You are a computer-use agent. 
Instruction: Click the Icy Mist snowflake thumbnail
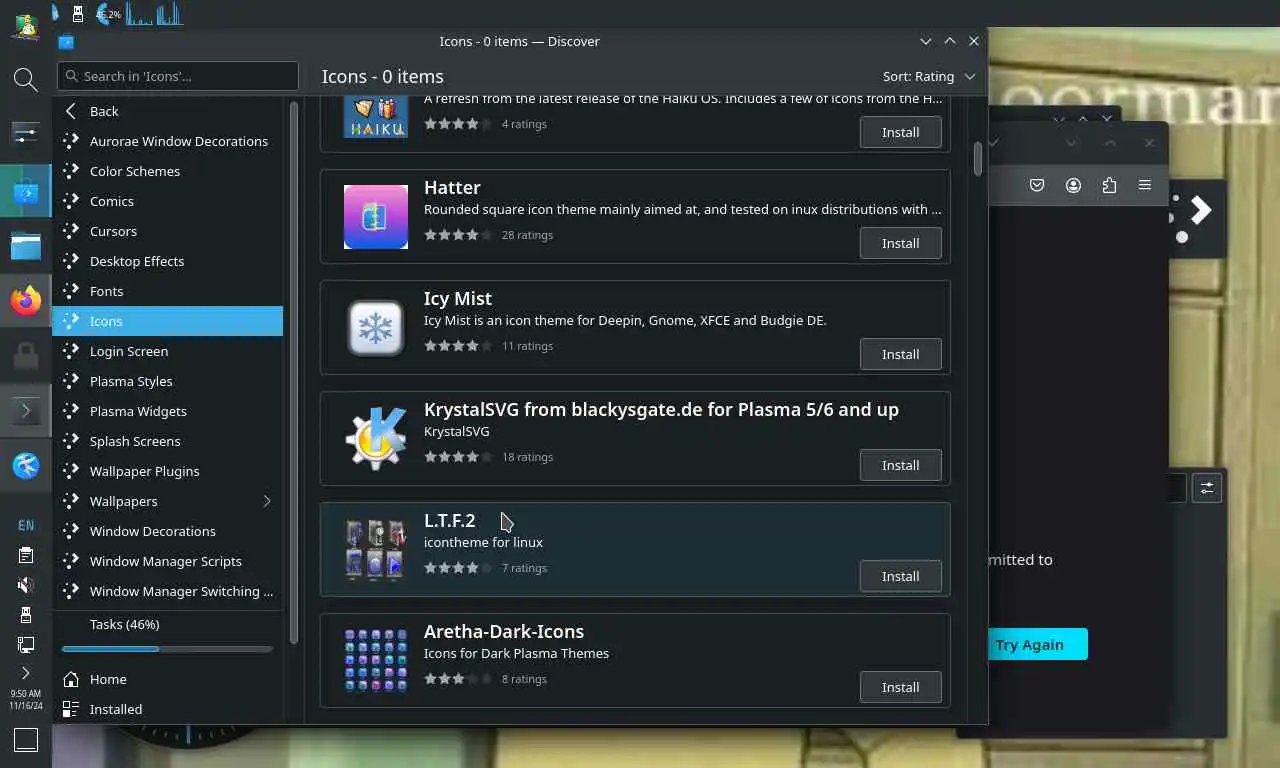(375, 328)
